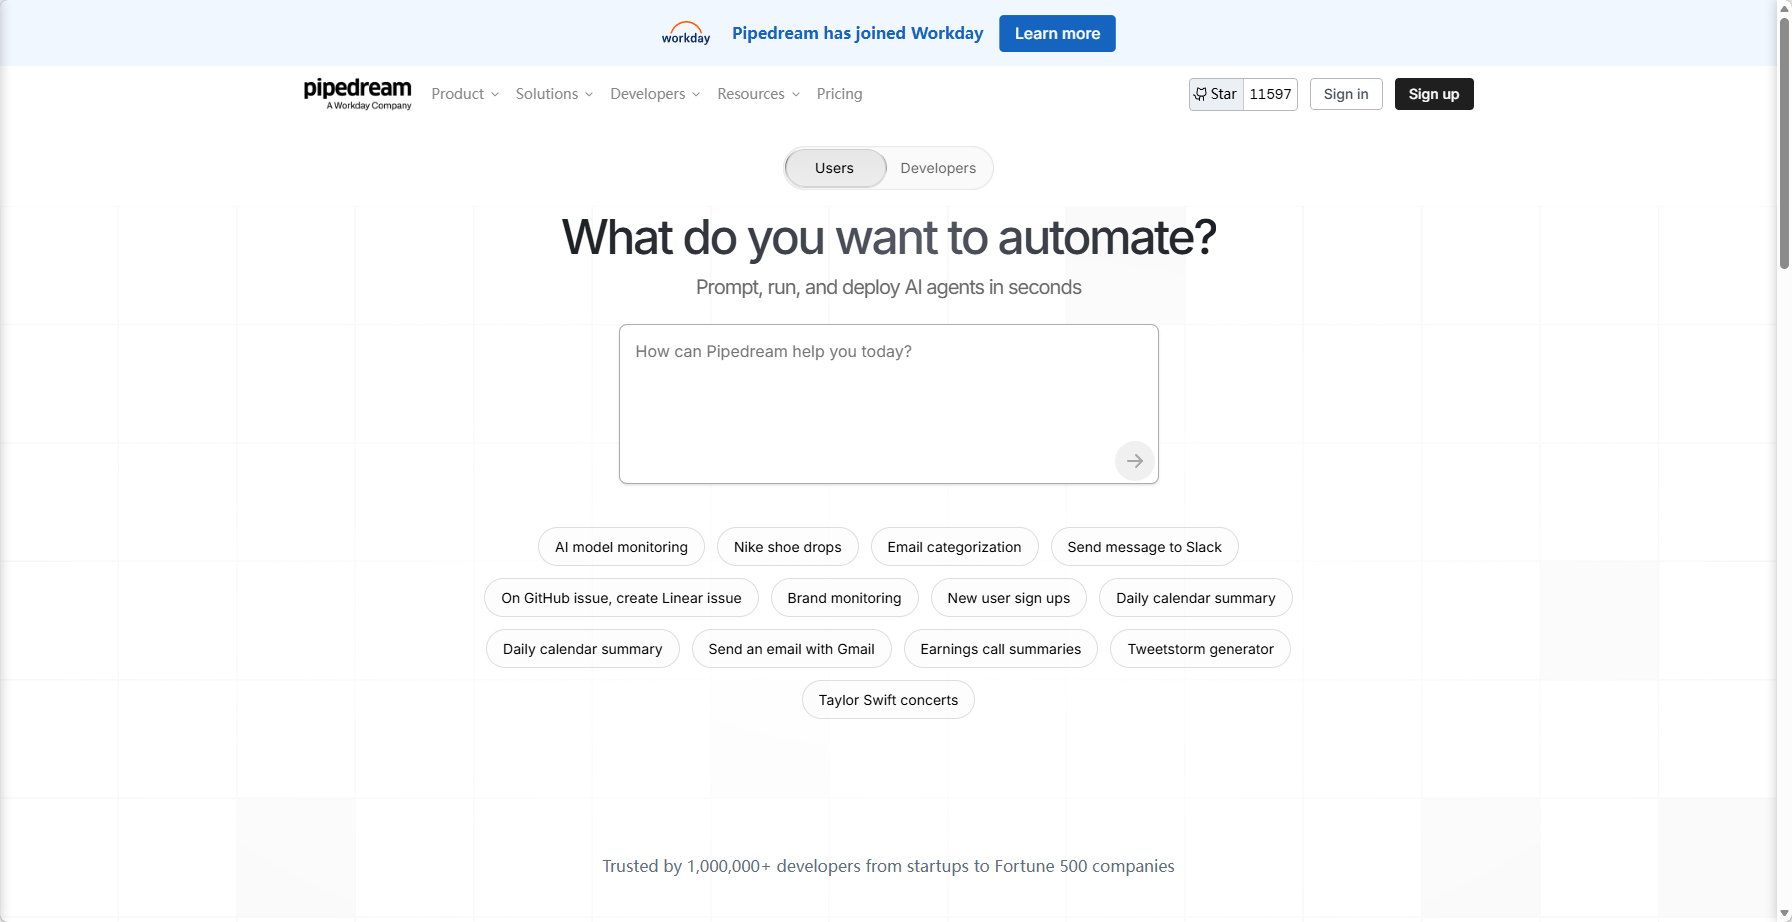1792x922 pixels.
Task: Click the Pipedream logo
Action: pyautogui.click(x=358, y=94)
